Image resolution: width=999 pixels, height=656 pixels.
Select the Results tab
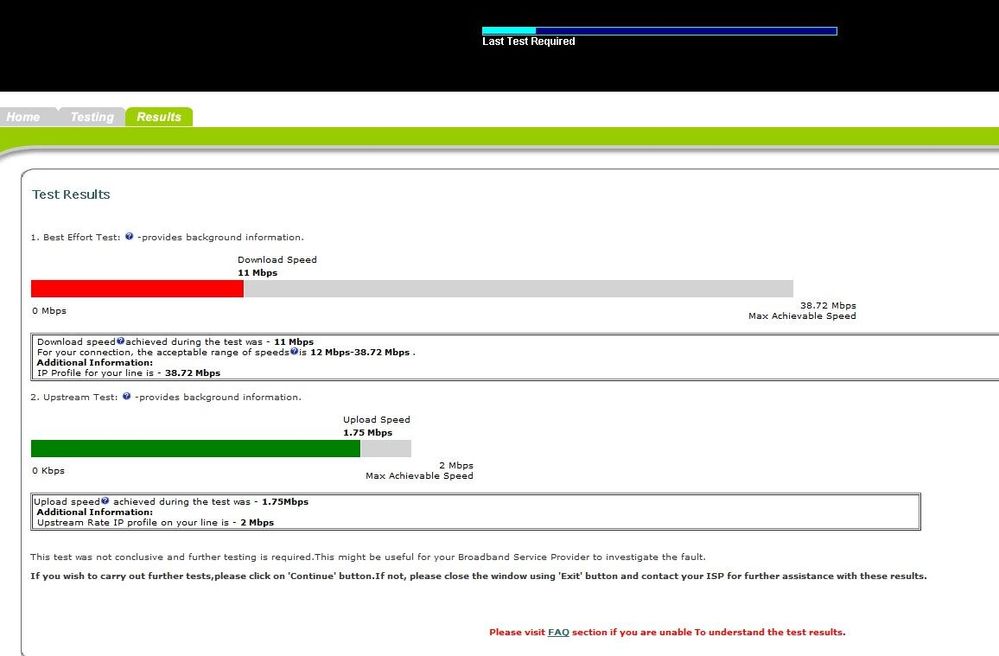[x=159, y=117]
